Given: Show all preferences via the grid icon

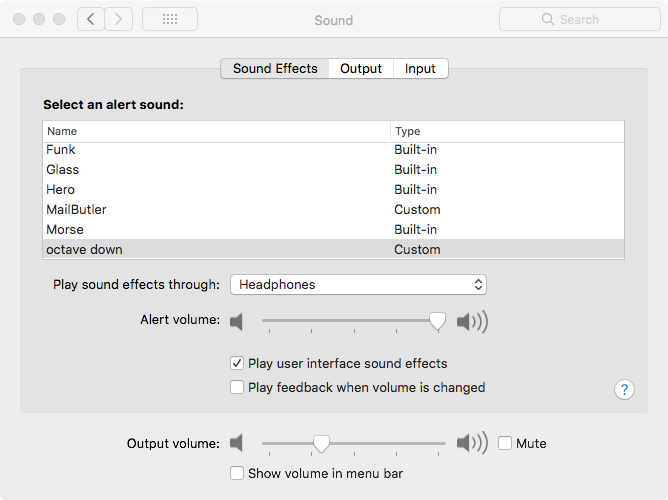Looking at the screenshot, I should tap(170, 19).
